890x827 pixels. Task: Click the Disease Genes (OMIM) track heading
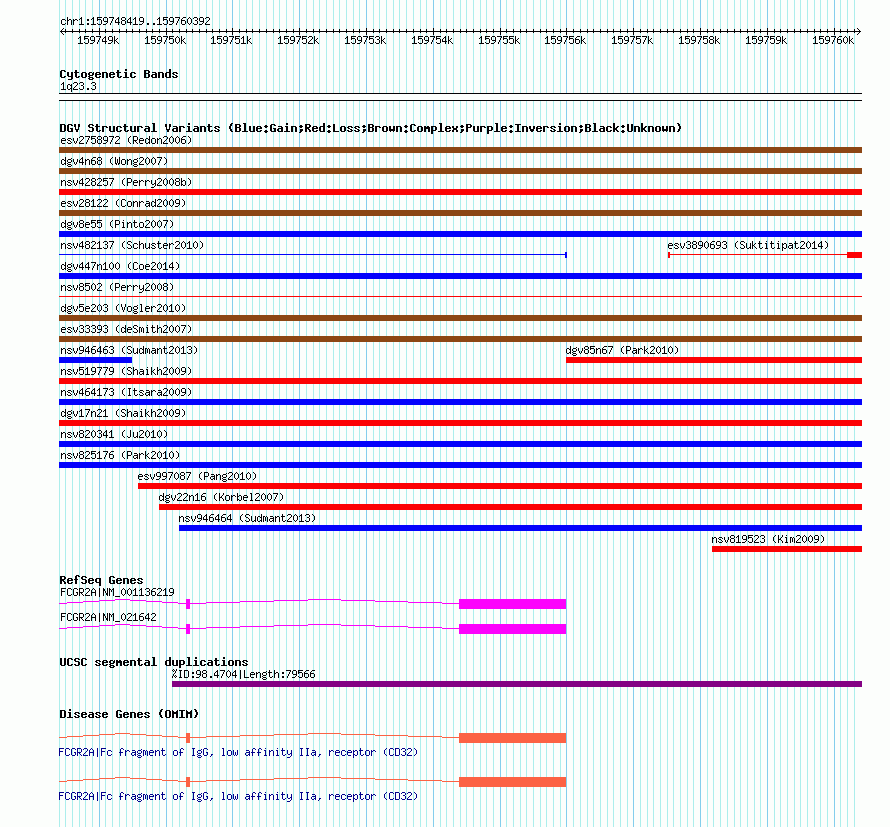tap(129, 714)
